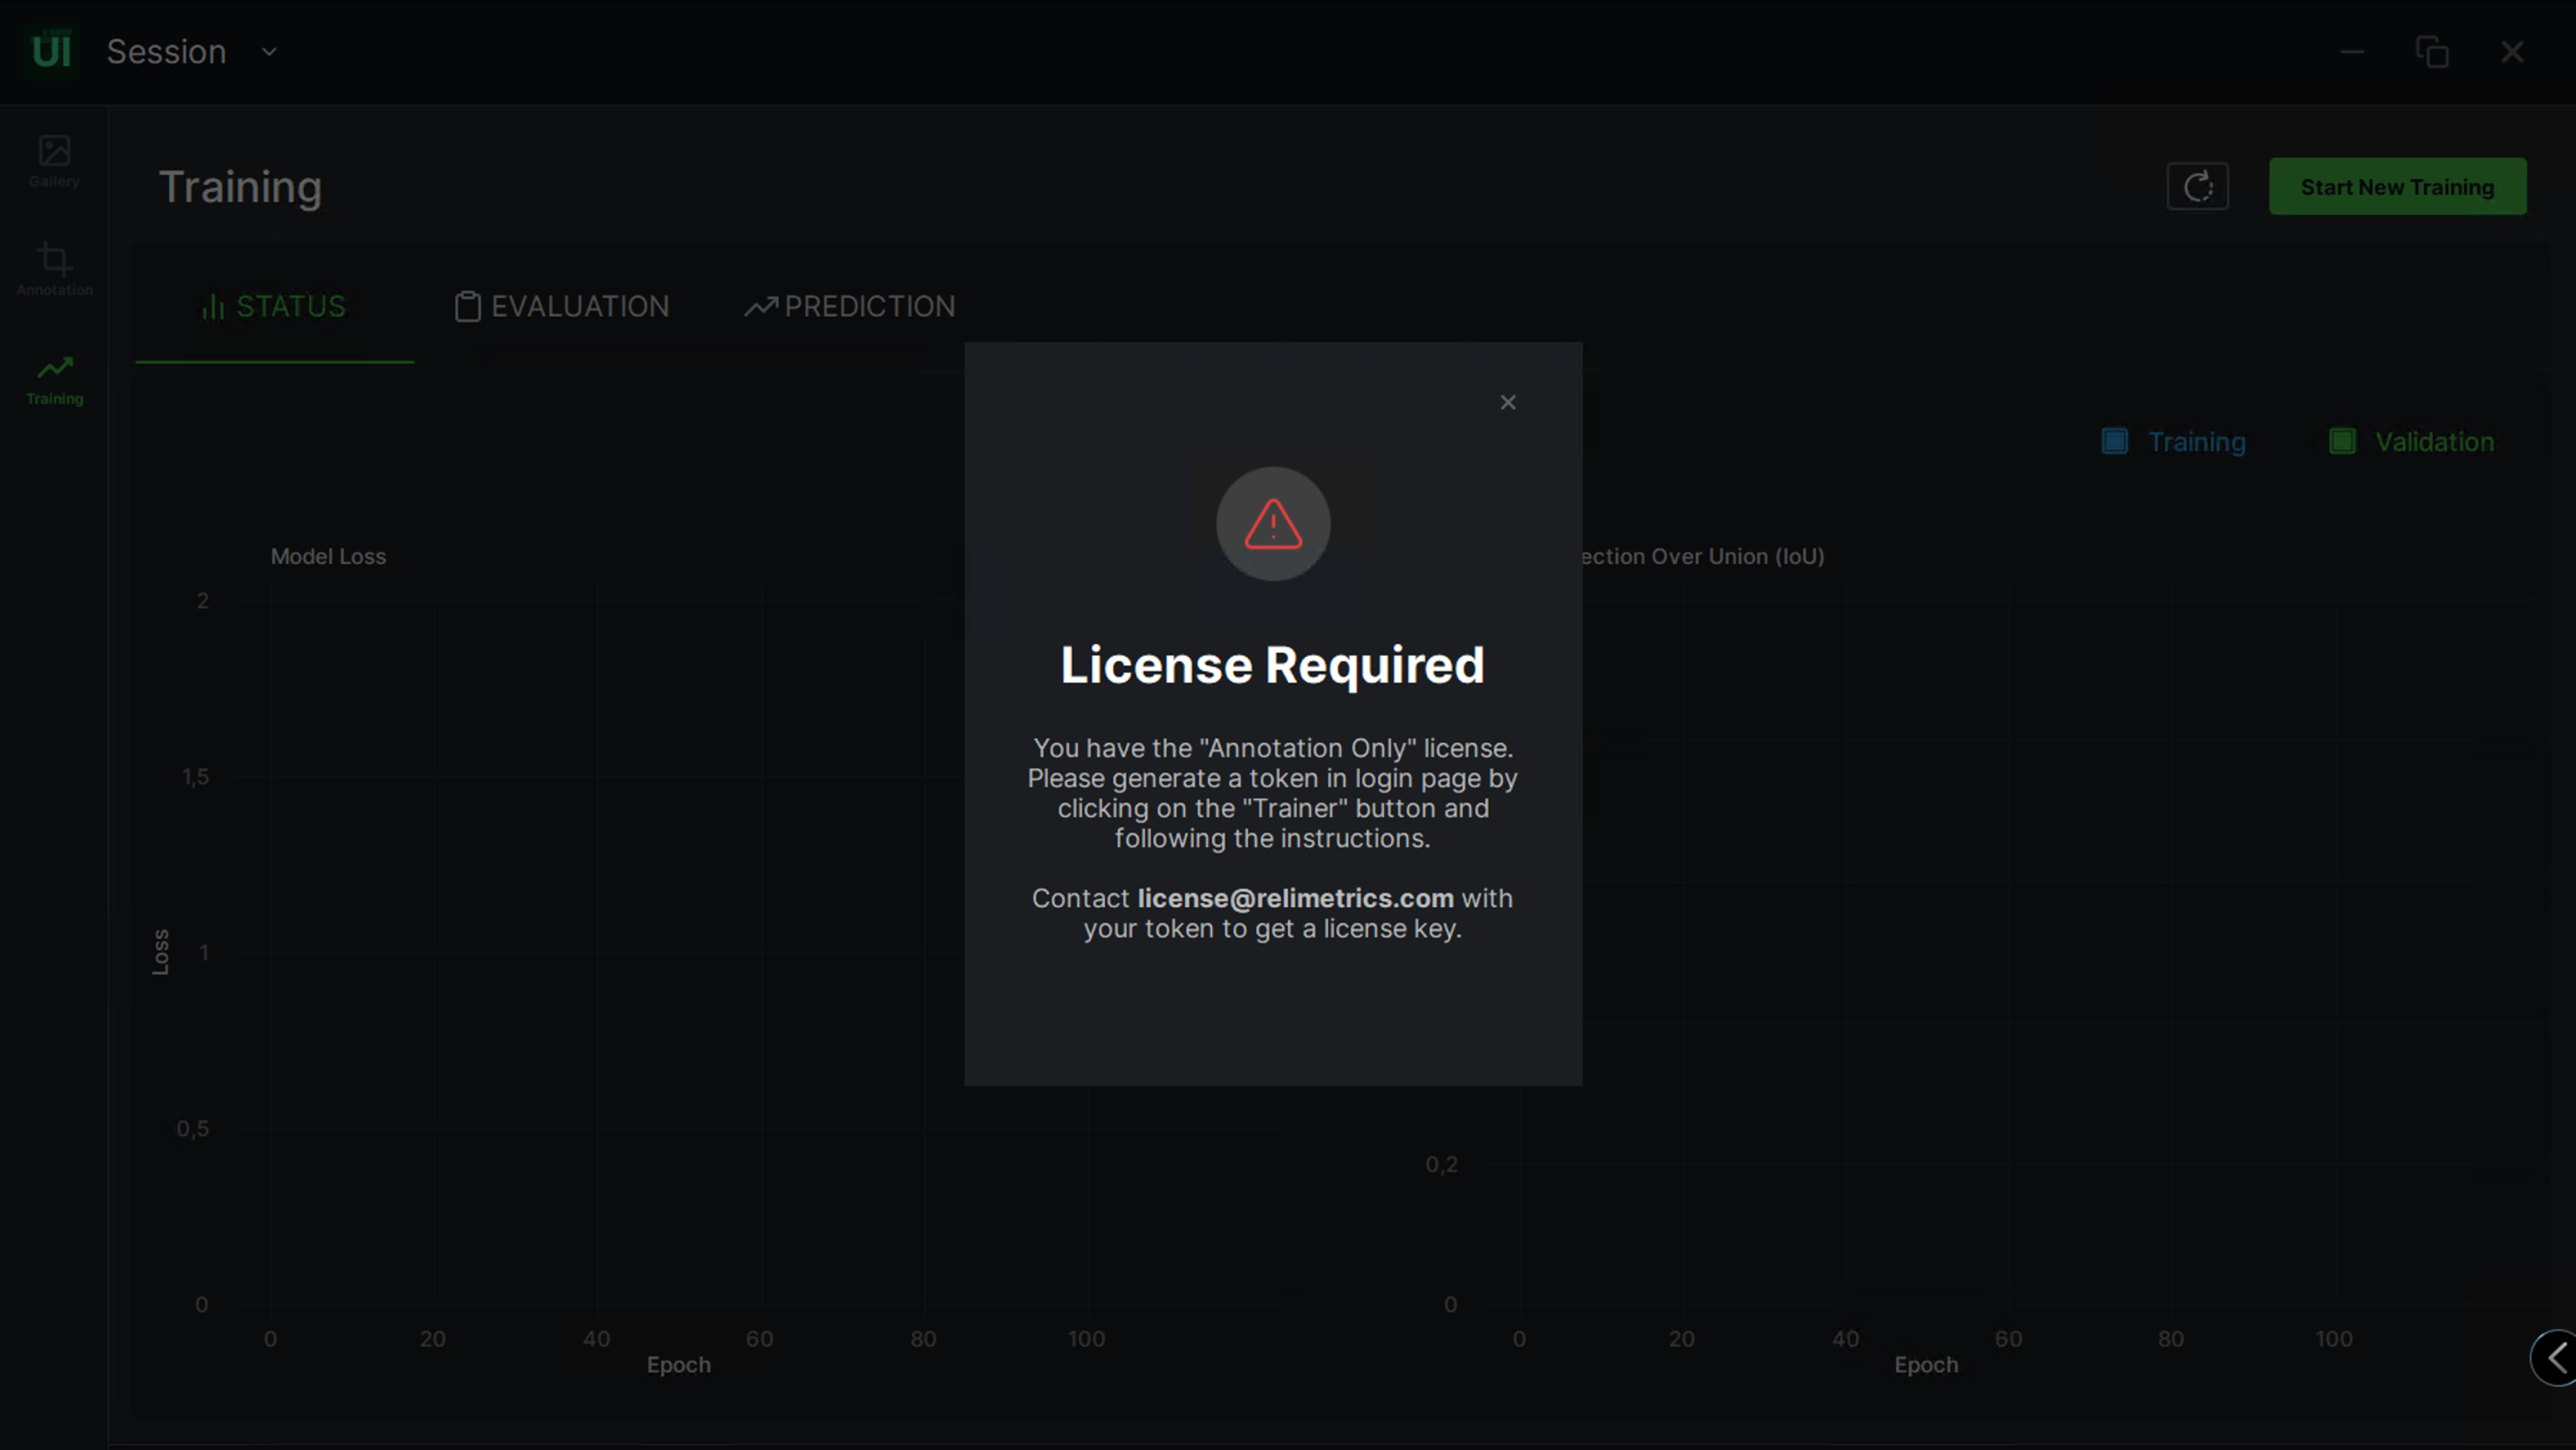Open the Session menu label
Screen dimensions: 2576x1450
click(166, 52)
